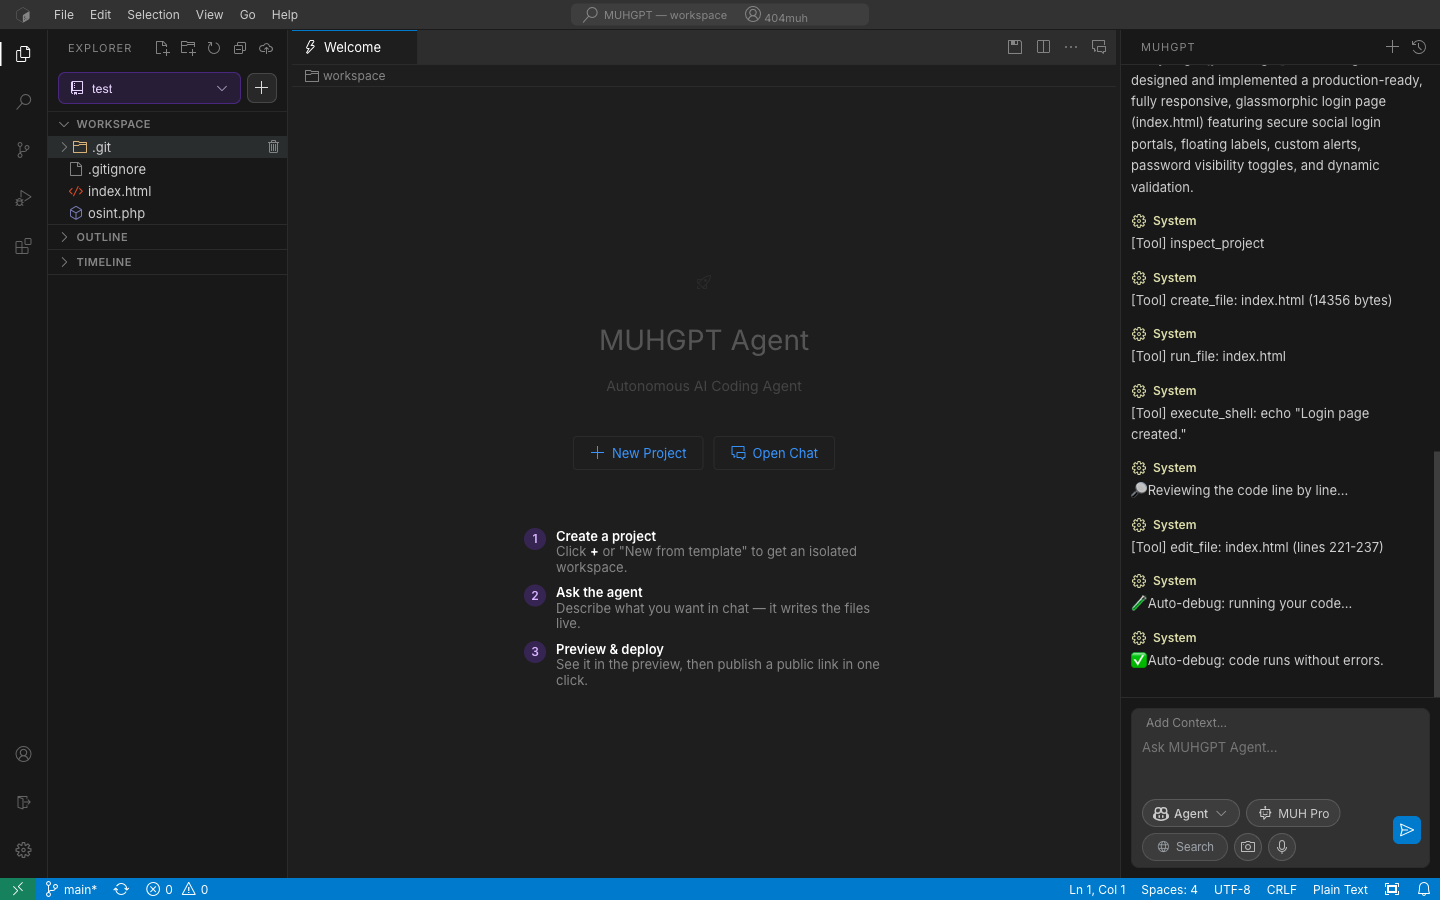Viewport: 1440px width, 900px height.
Task: Open More Actions ellipsis in editor toolbar
Action: (1071, 47)
